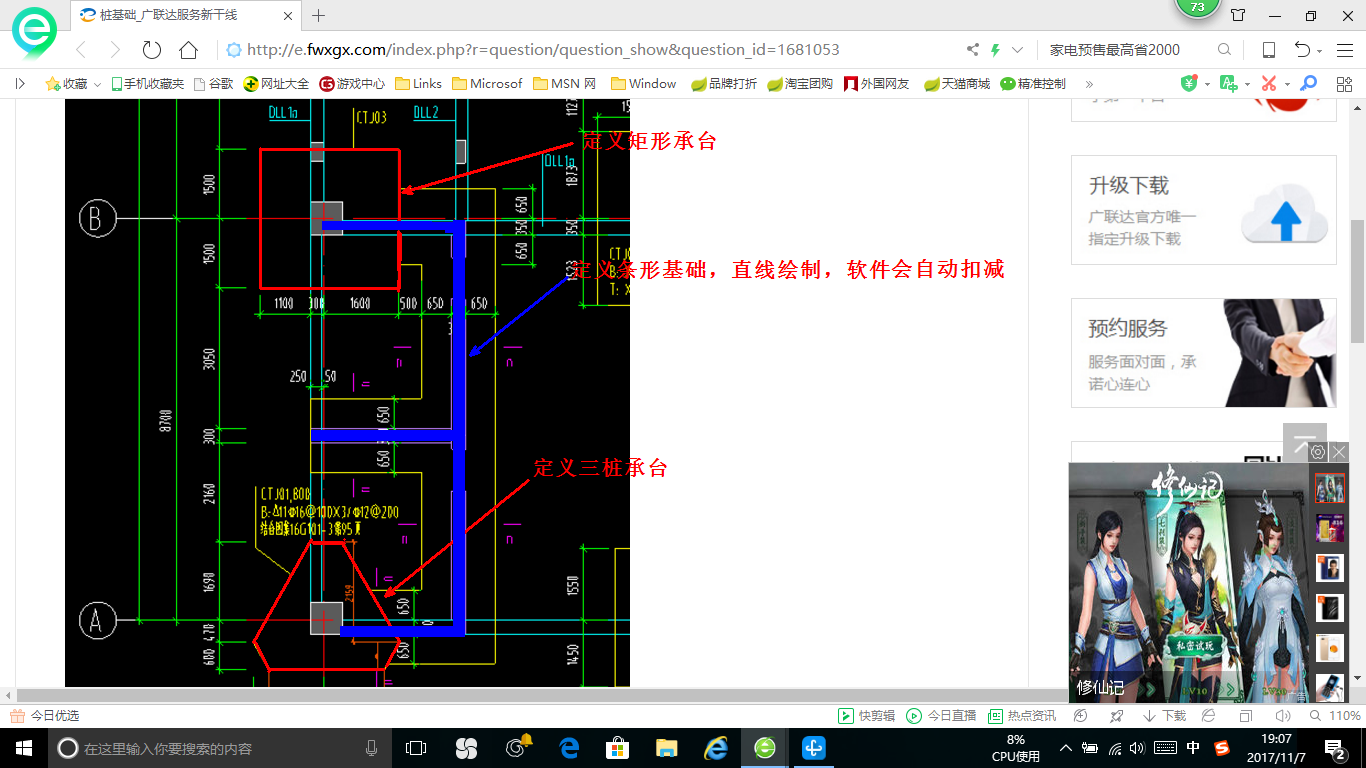Click the browser back arrow
This screenshot has width=1366, height=768.
pos(82,49)
